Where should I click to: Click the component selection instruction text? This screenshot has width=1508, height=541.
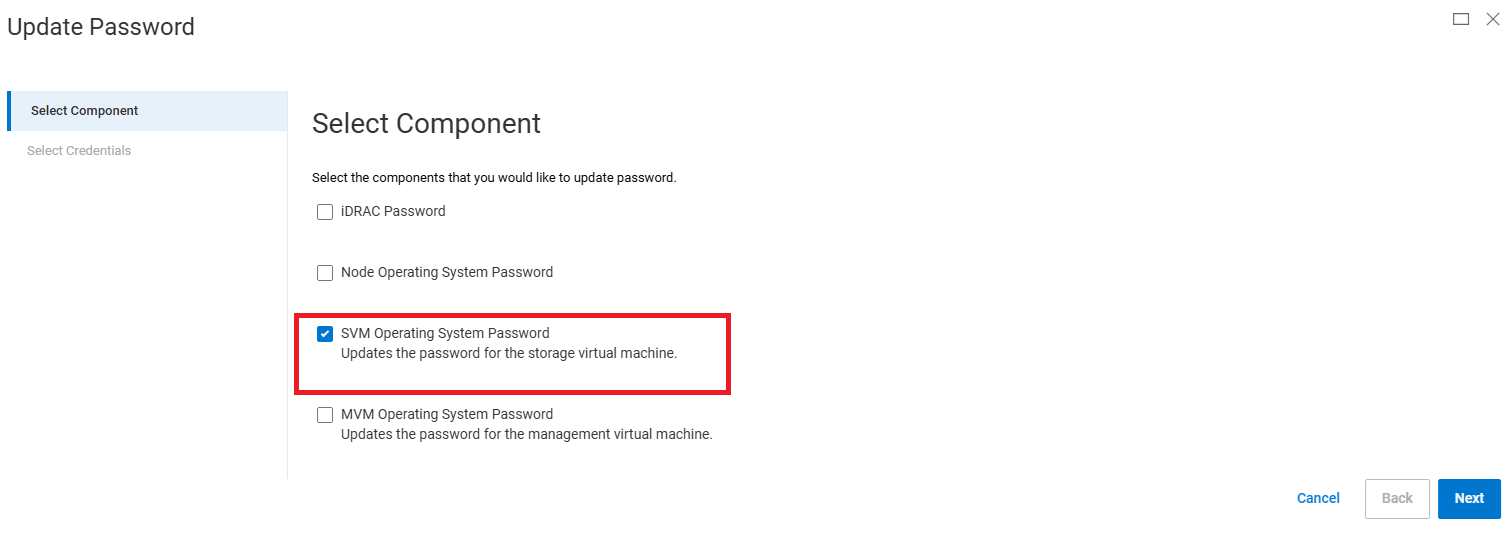coord(494,178)
